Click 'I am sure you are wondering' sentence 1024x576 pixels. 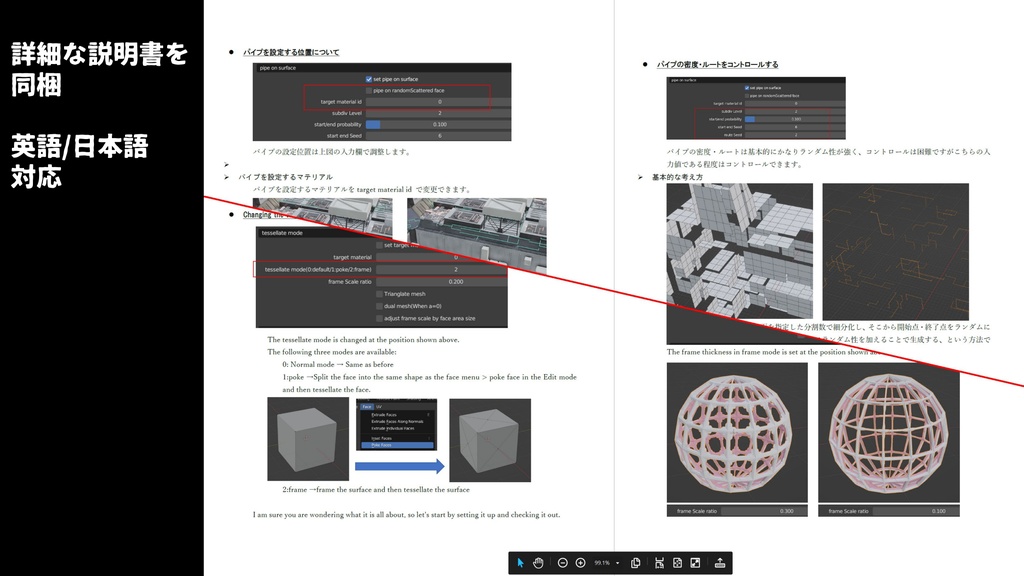(406, 515)
